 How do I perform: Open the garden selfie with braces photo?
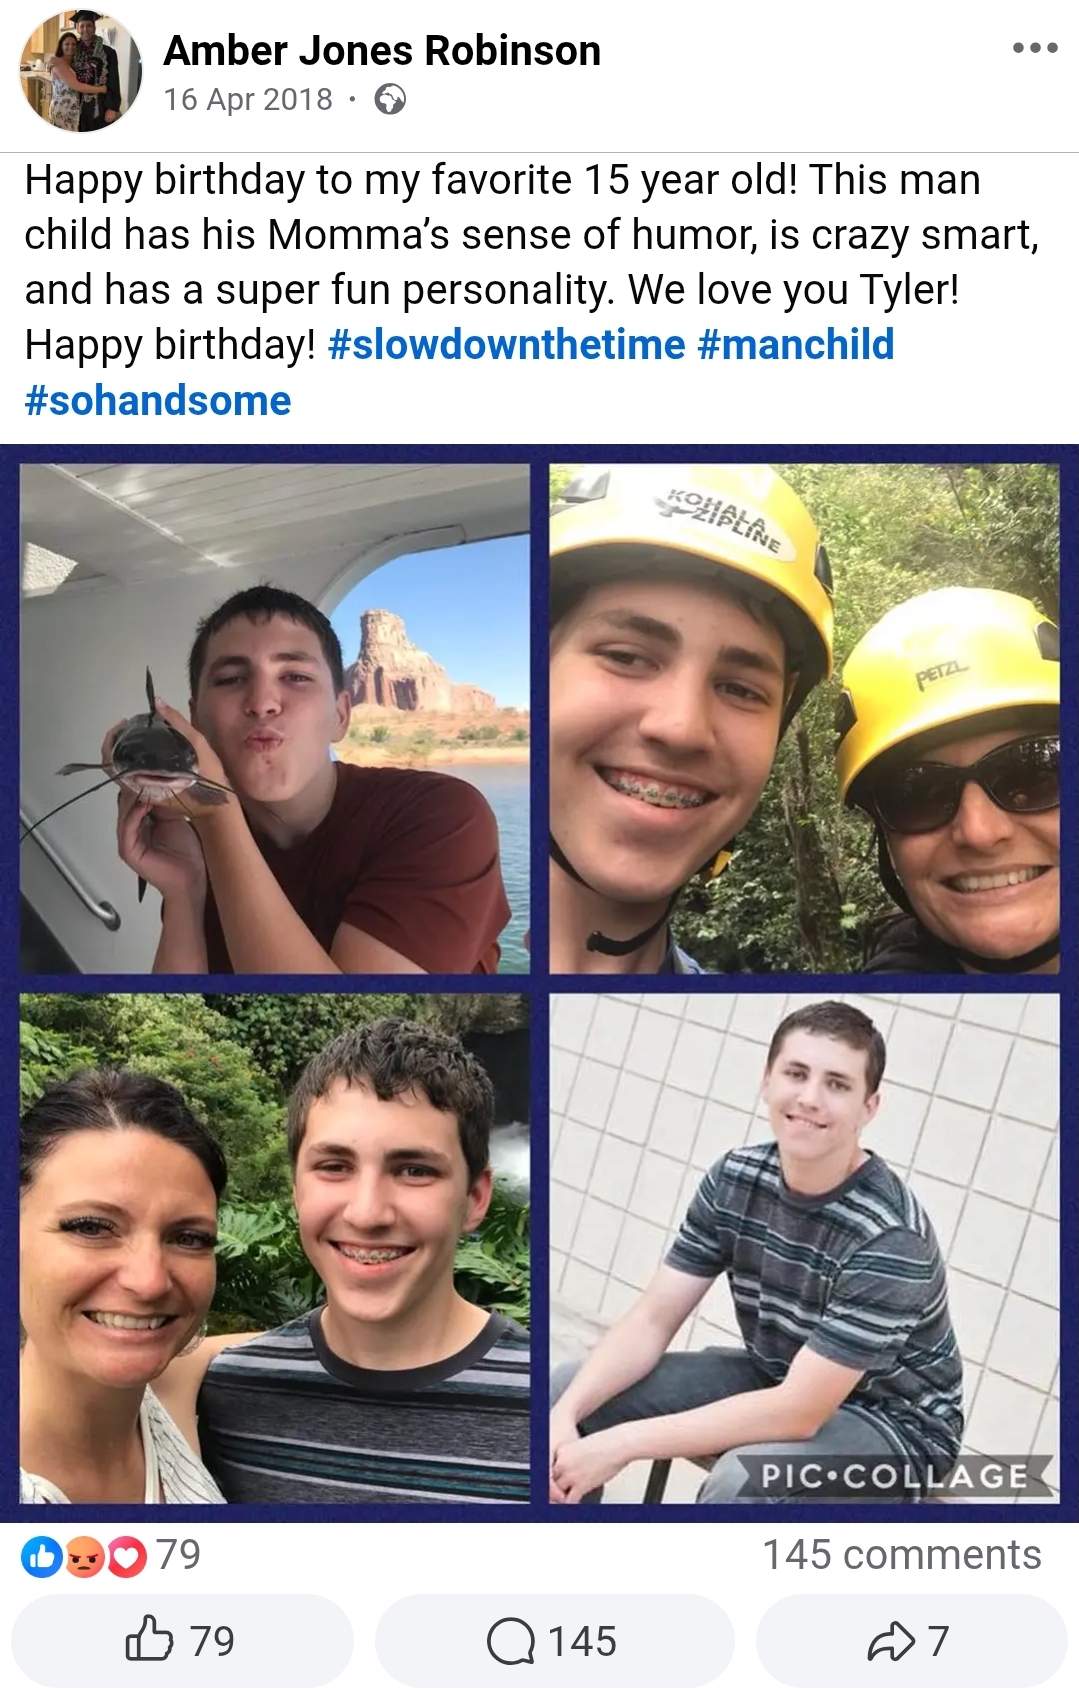pos(275,1248)
